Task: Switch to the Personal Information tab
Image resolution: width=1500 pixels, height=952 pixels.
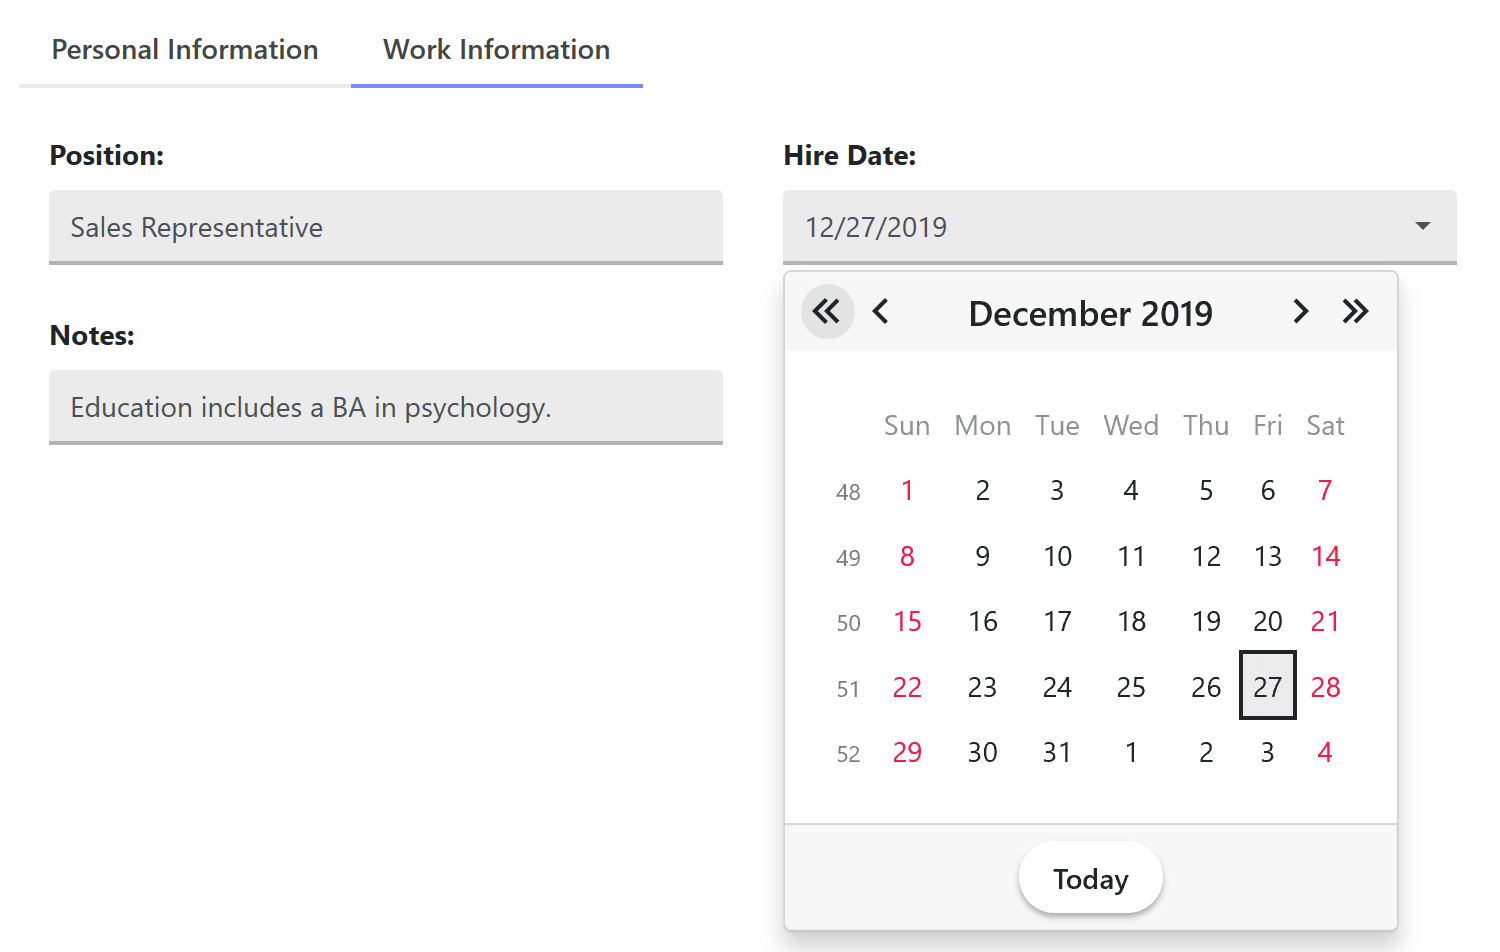Action: point(185,50)
